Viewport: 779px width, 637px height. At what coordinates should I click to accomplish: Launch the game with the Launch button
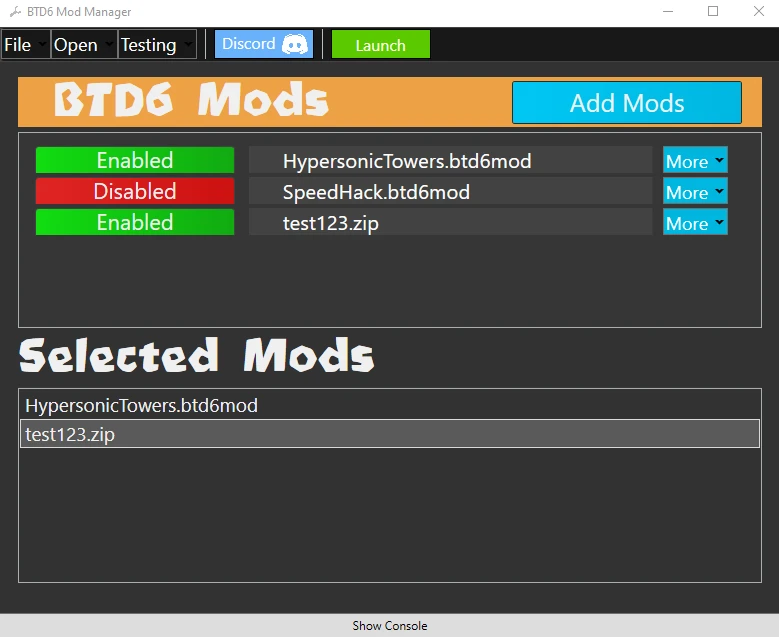(381, 45)
